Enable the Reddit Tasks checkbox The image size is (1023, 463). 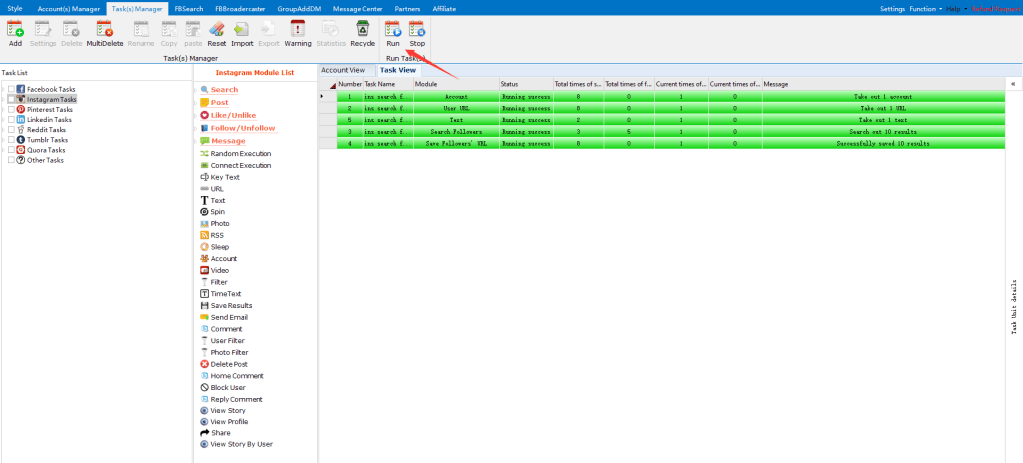[x=11, y=130]
